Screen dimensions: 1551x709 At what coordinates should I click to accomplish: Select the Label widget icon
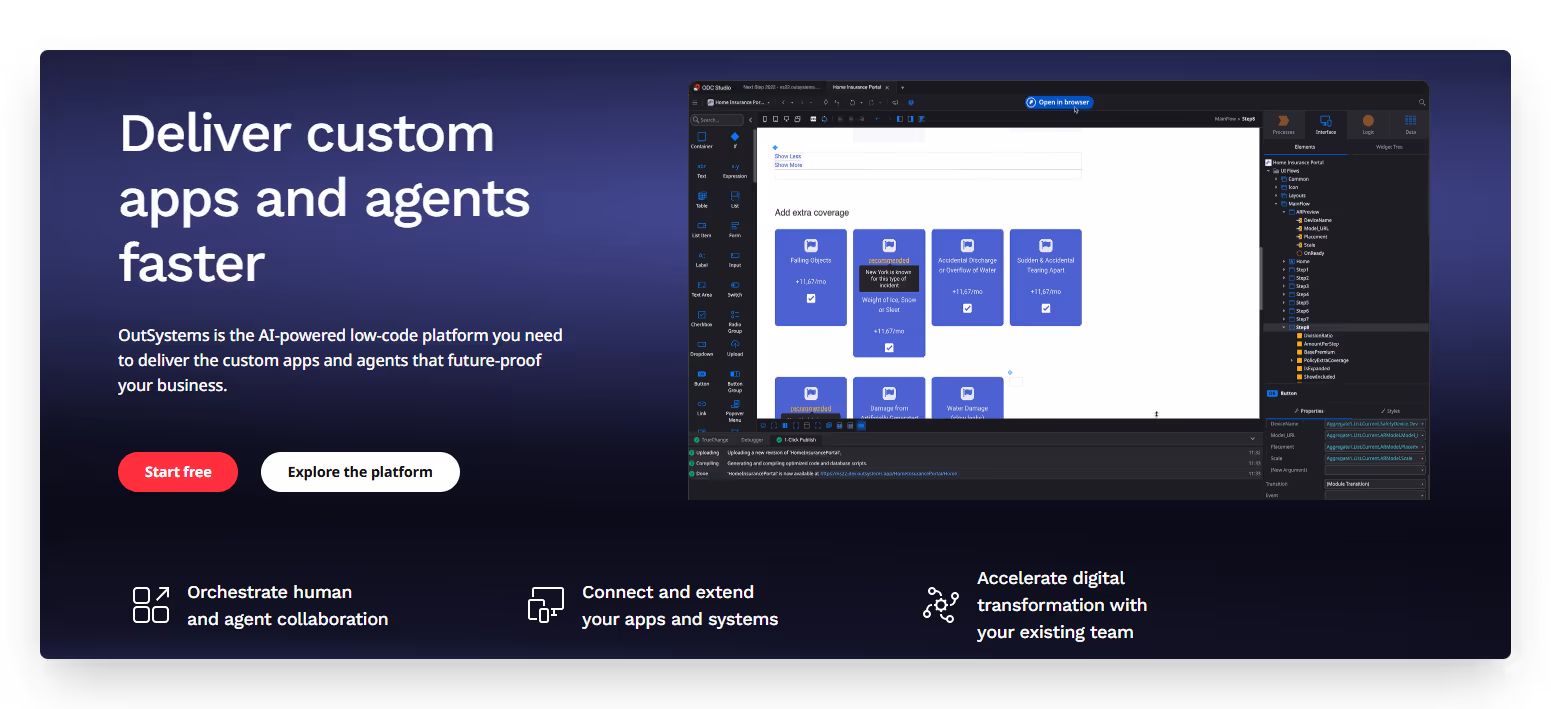701,255
